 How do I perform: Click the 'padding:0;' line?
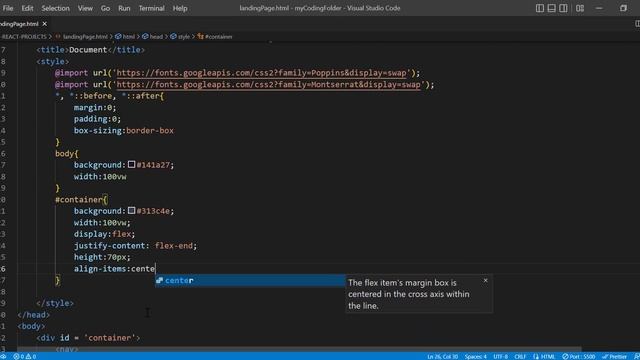[98, 119]
